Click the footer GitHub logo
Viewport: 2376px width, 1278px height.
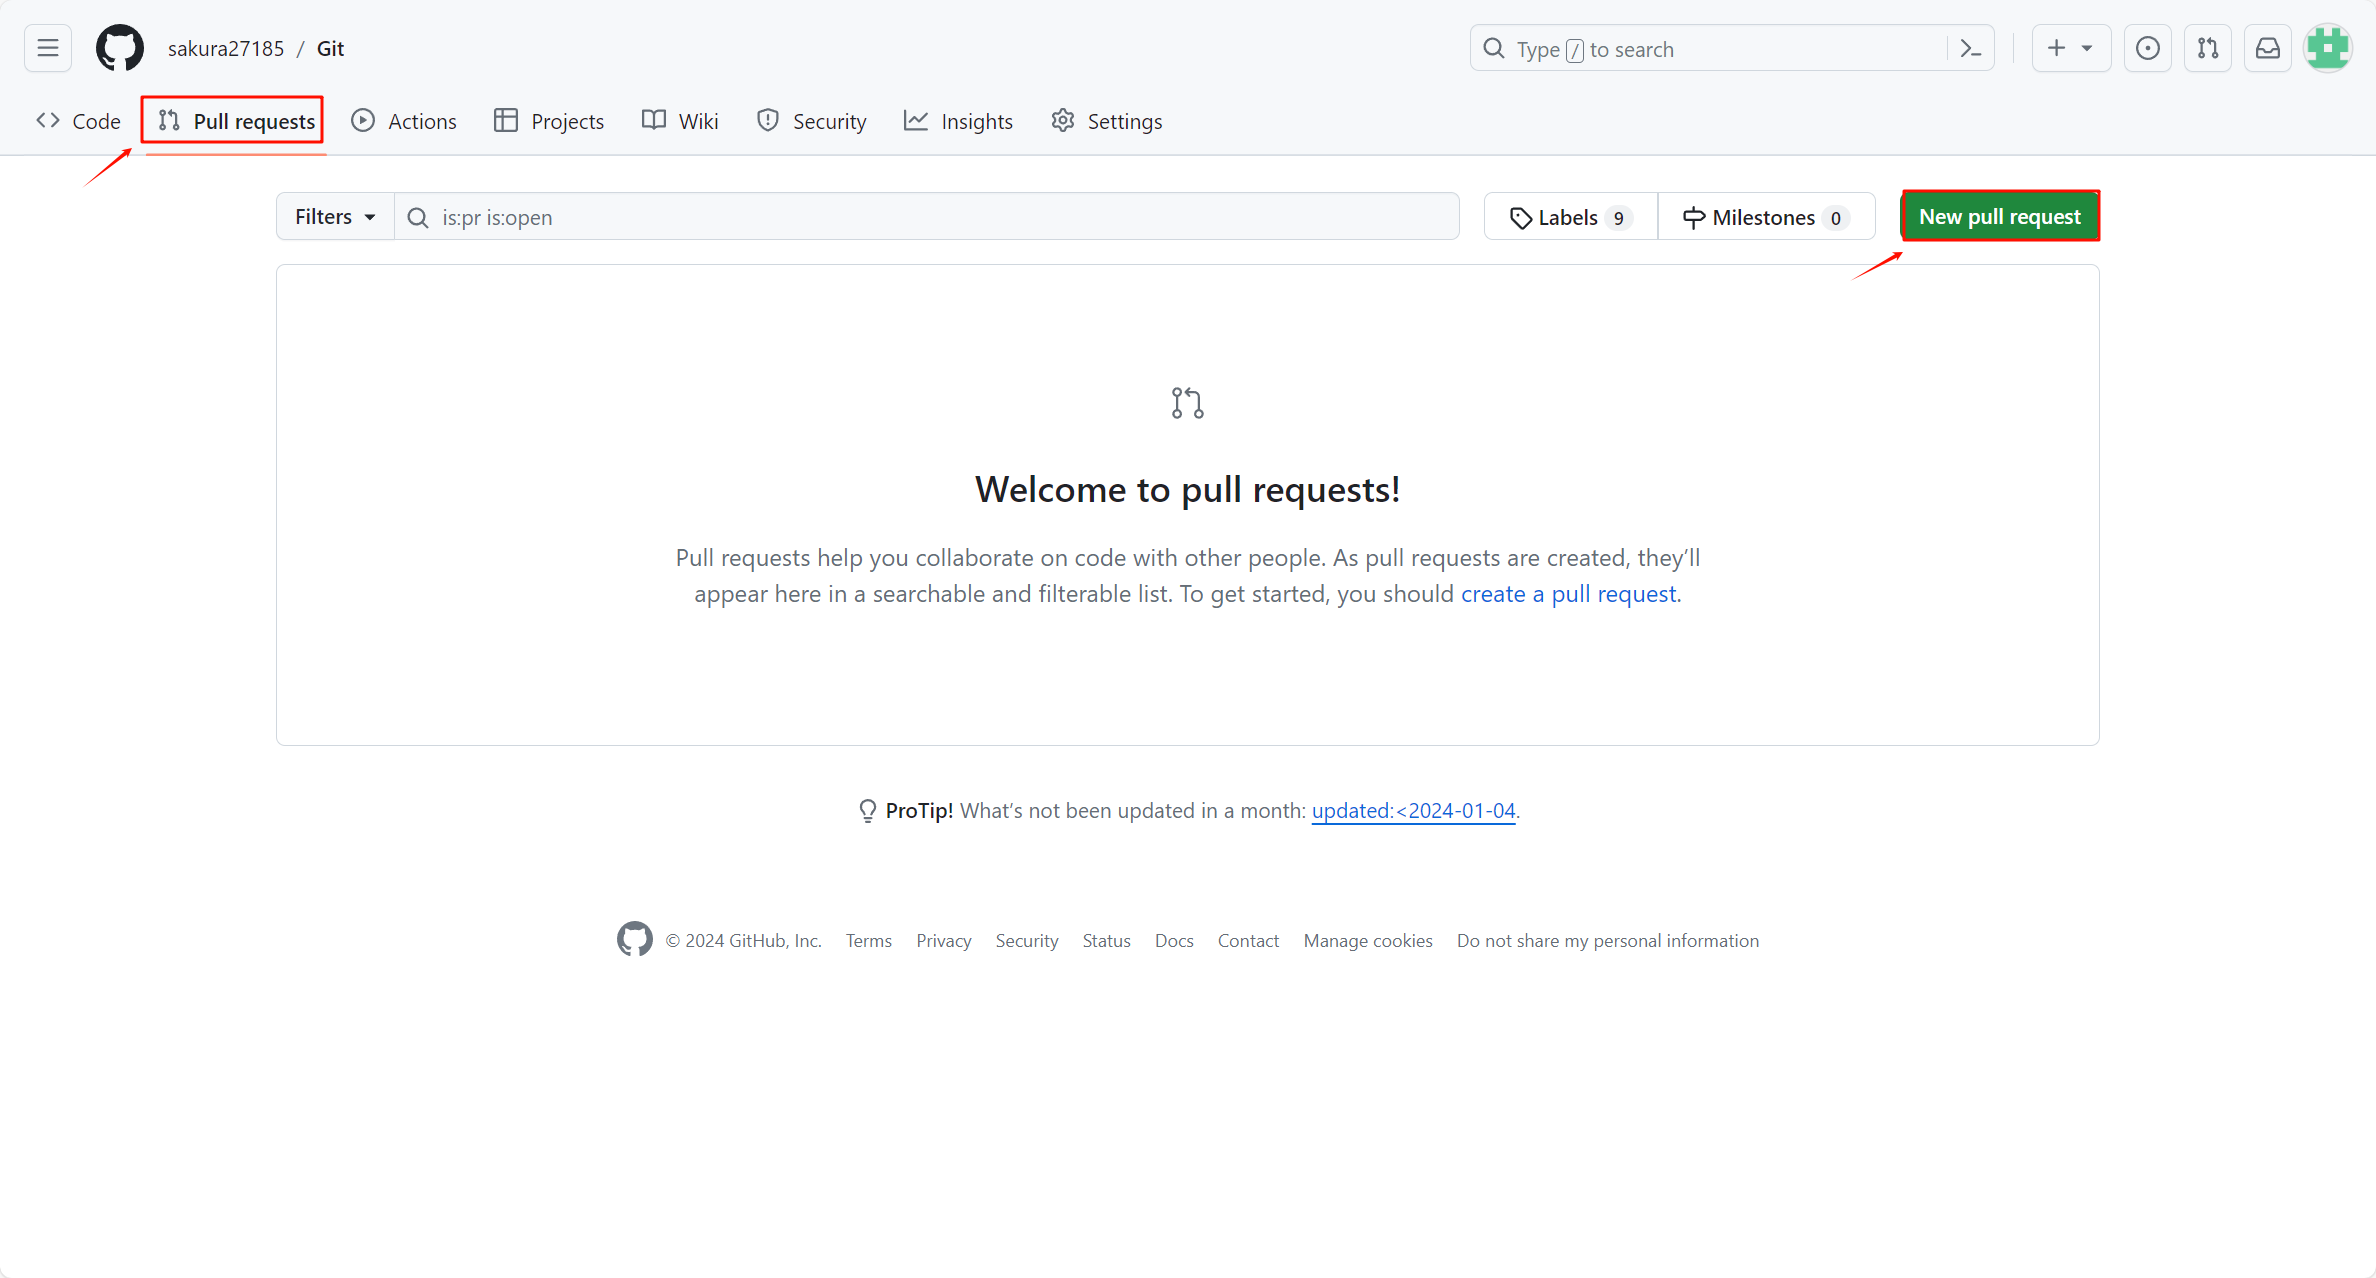pyautogui.click(x=635, y=939)
